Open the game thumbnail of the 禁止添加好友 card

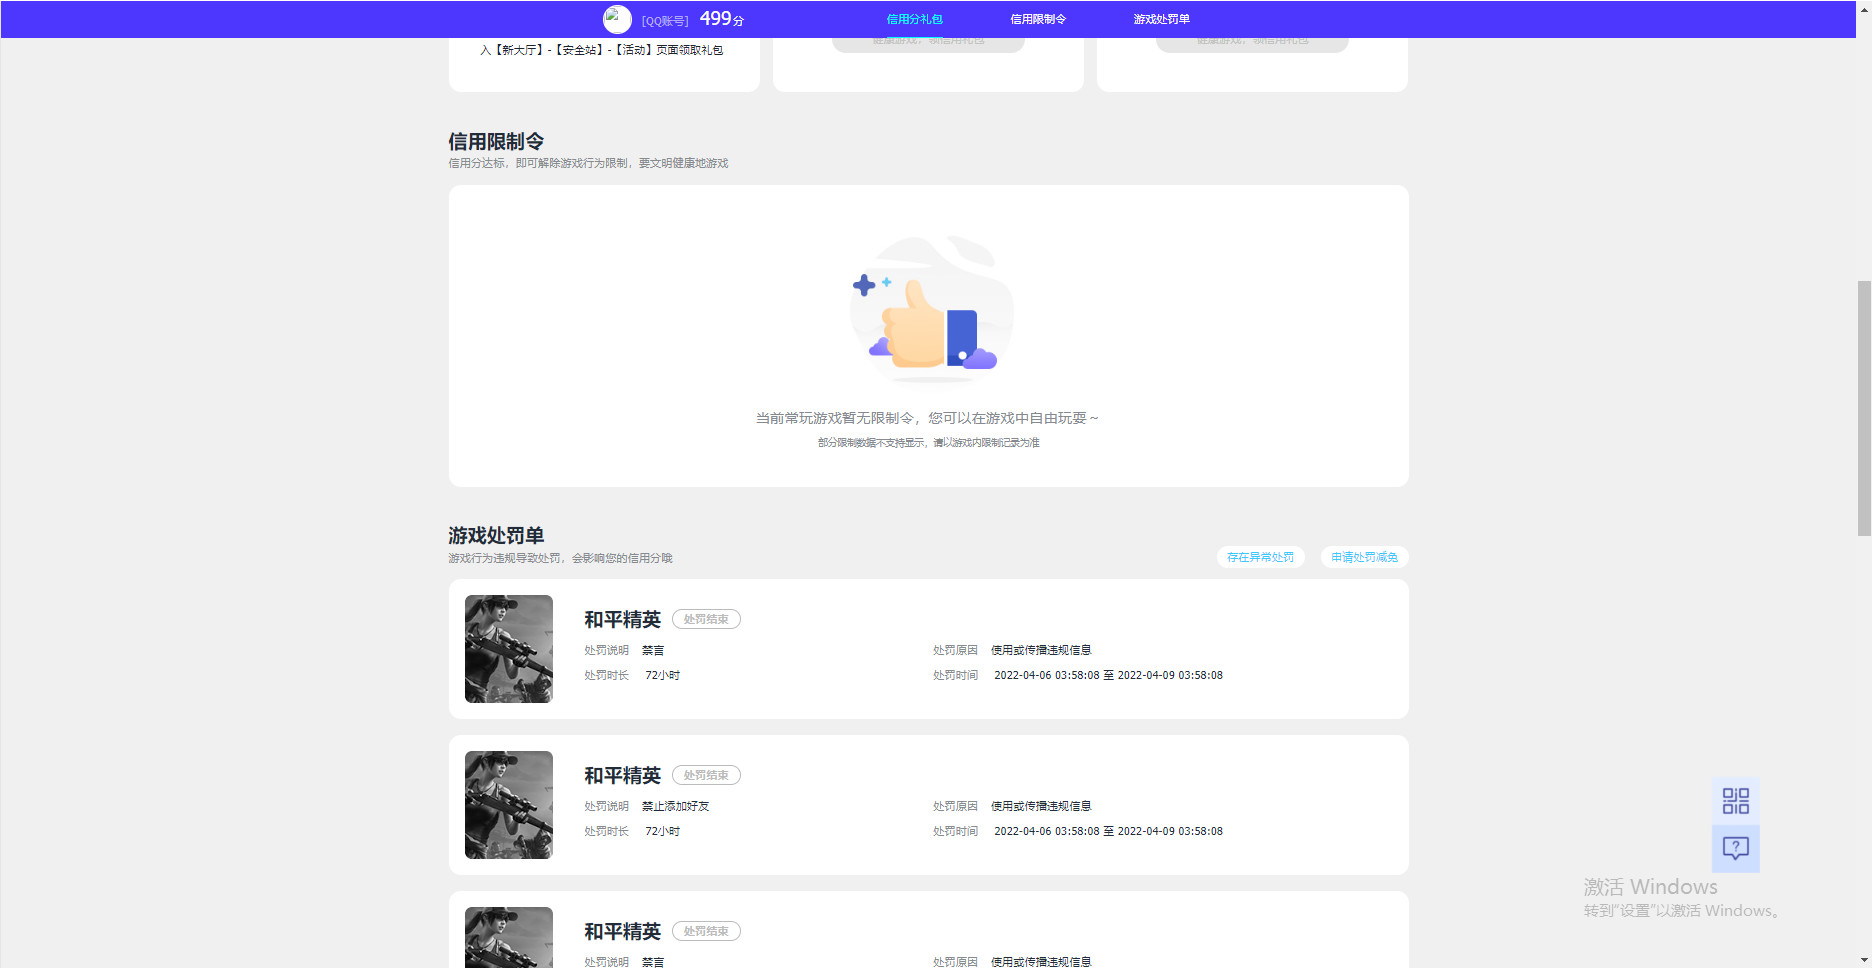pyautogui.click(x=509, y=805)
